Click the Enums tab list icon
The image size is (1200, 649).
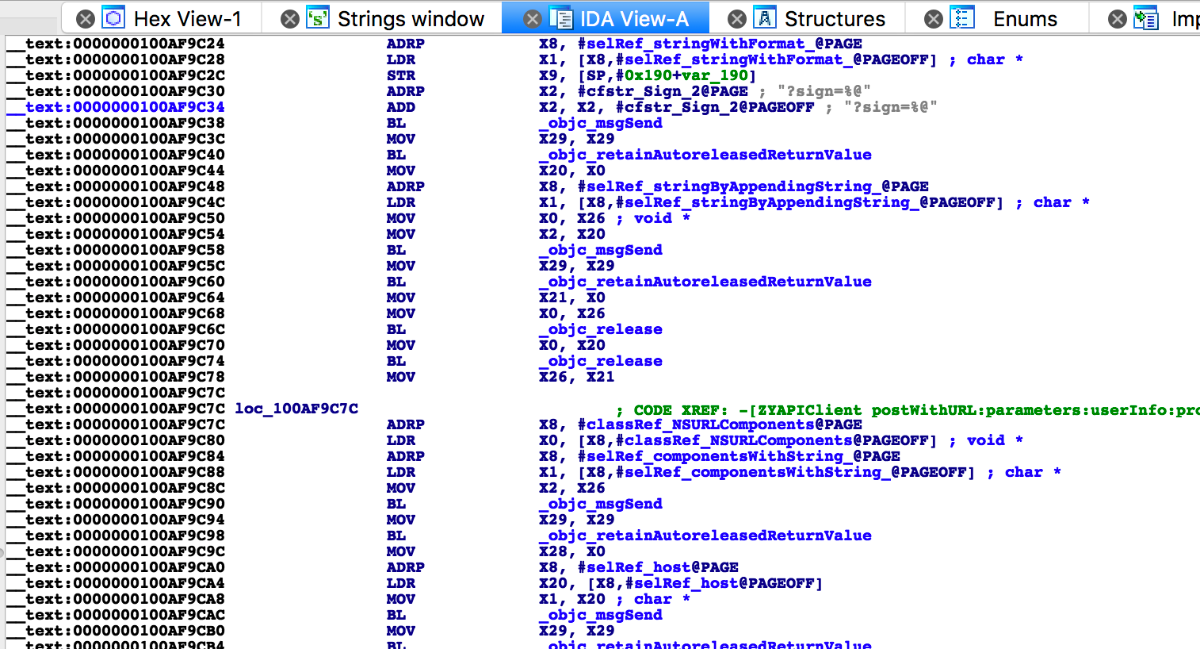[962, 18]
